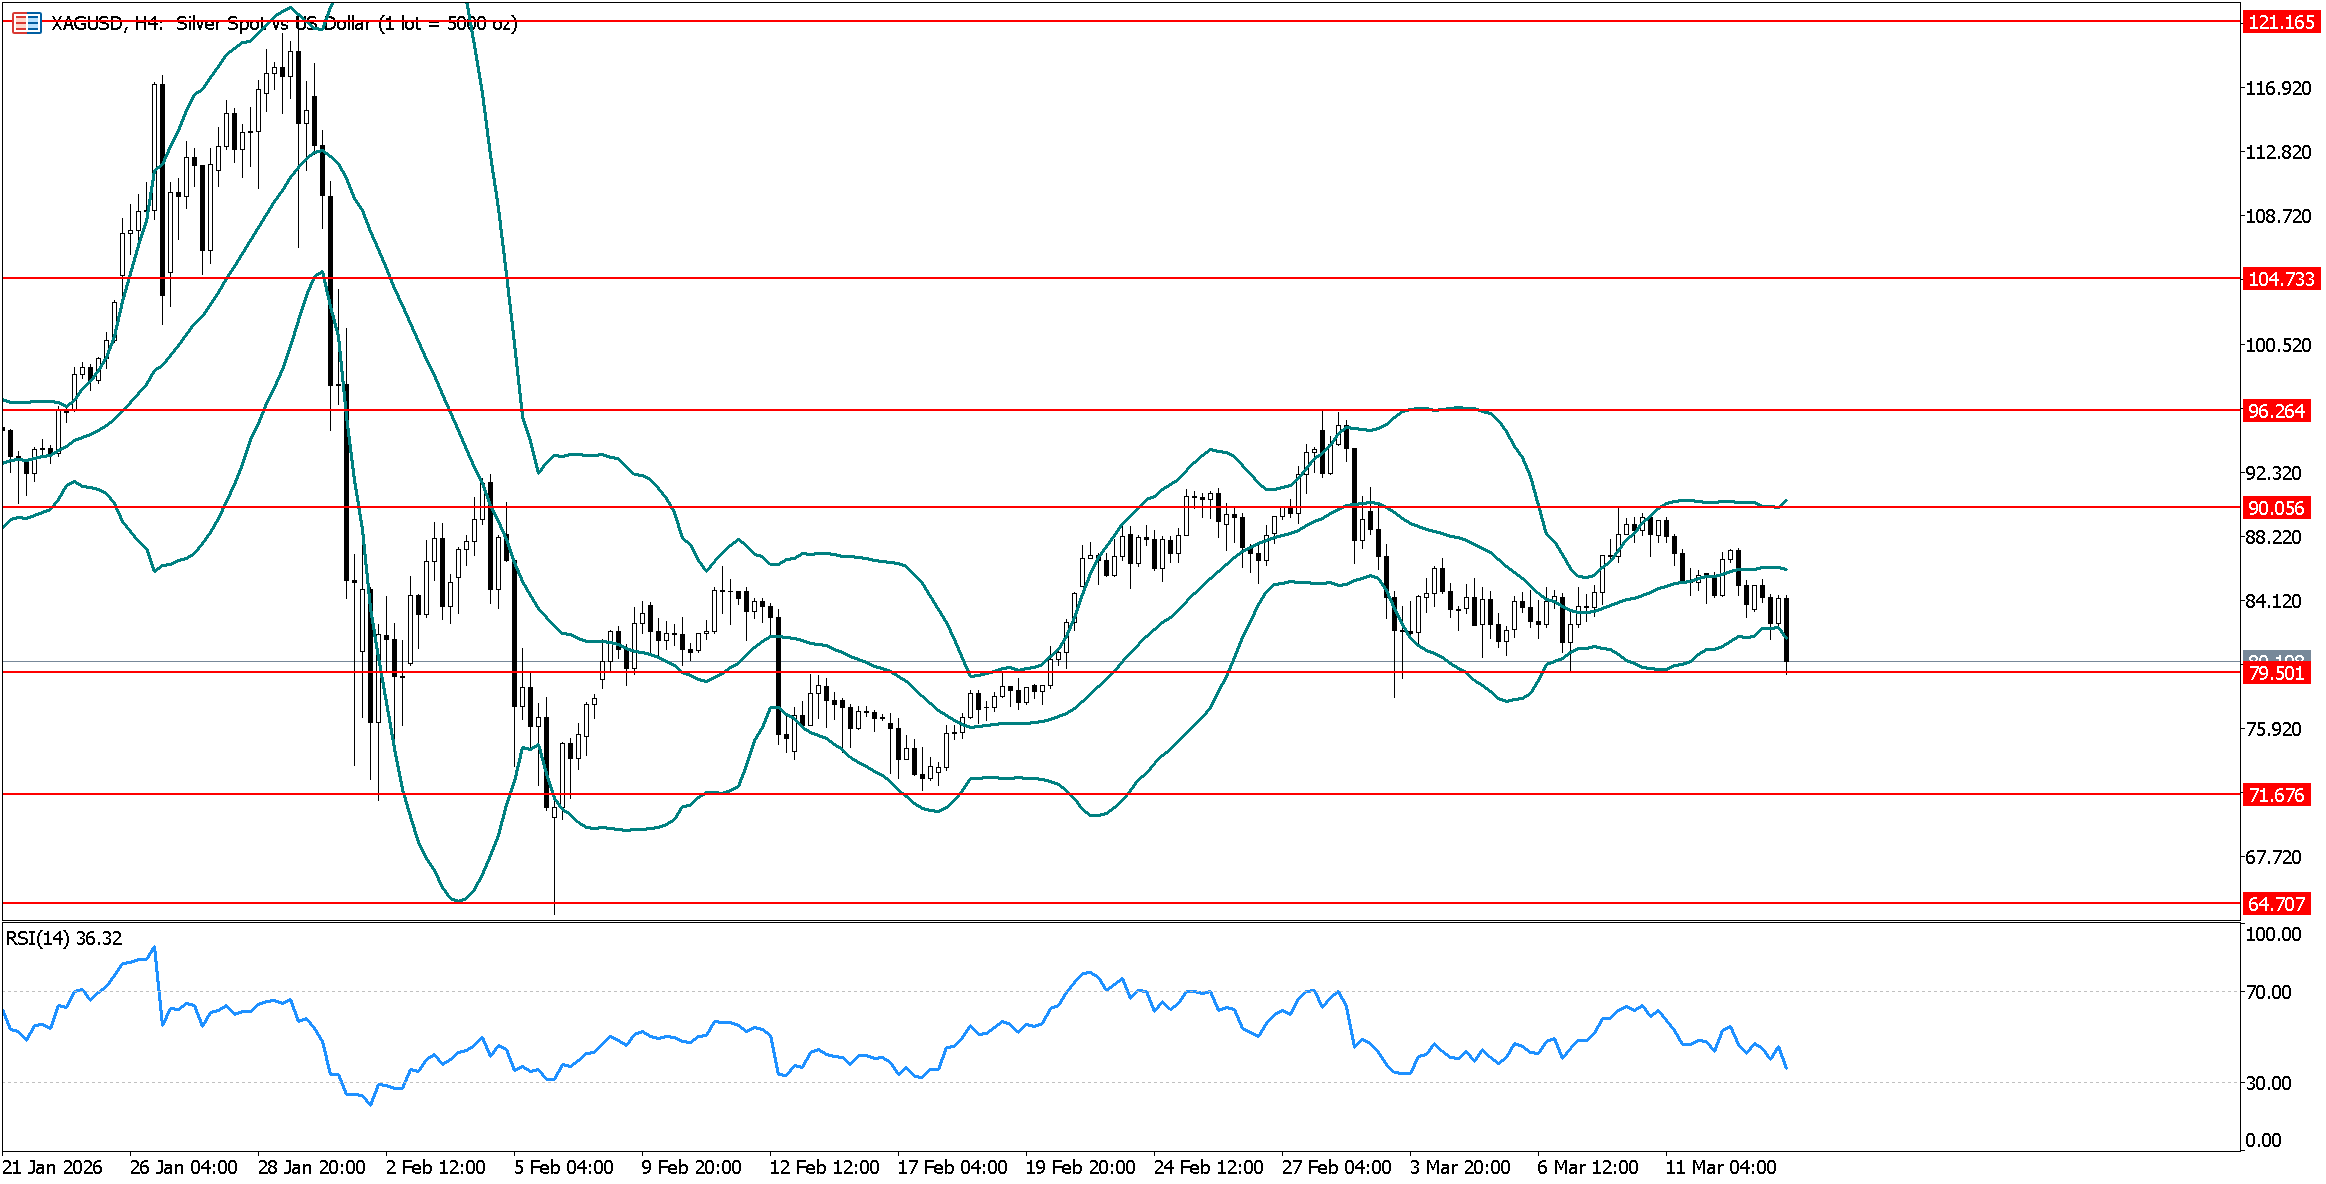Click the chart icon beside XAGUSD title
Image resolution: width=2326 pixels, height=1184 pixels.
27,22
